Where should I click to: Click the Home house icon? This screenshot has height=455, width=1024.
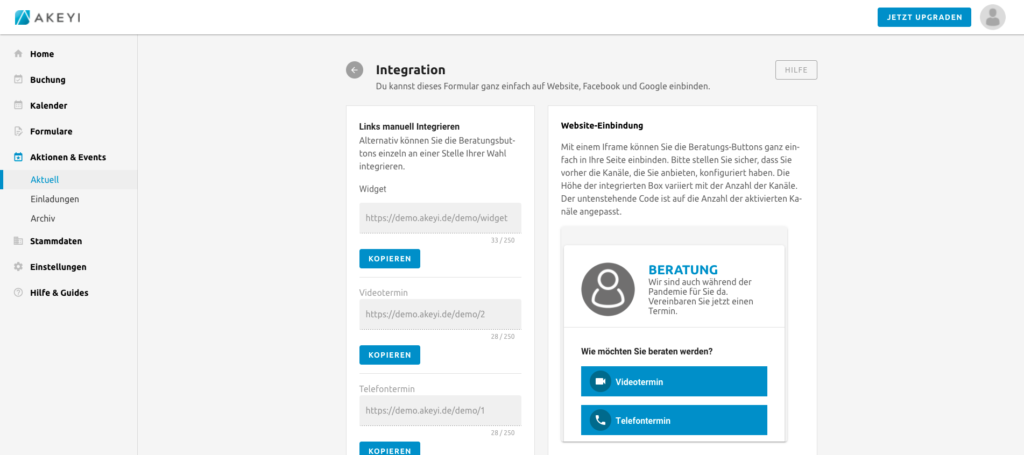click(x=18, y=54)
